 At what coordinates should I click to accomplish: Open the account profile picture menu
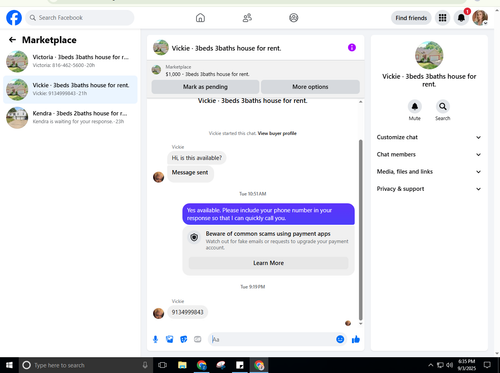click(x=480, y=18)
